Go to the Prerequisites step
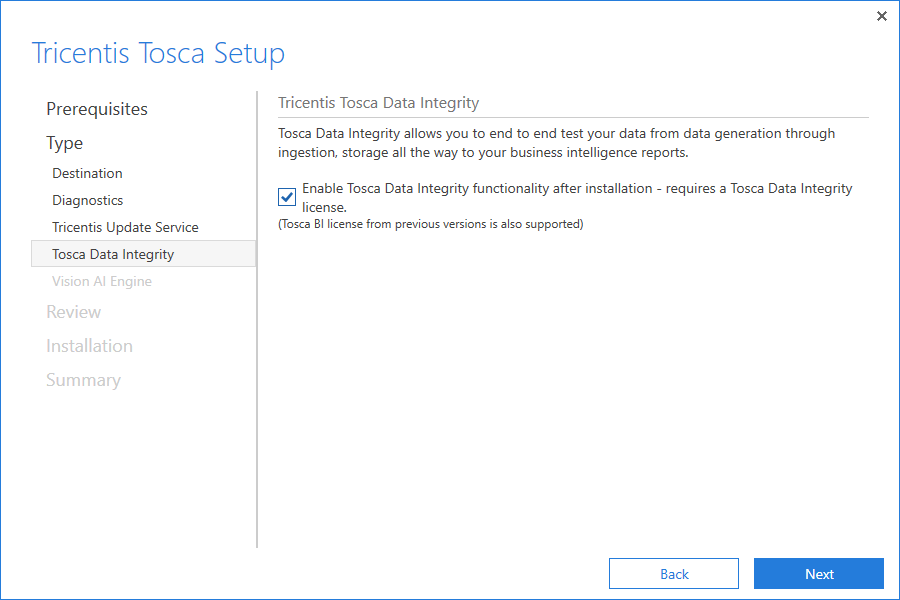The image size is (900, 600). pos(97,109)
